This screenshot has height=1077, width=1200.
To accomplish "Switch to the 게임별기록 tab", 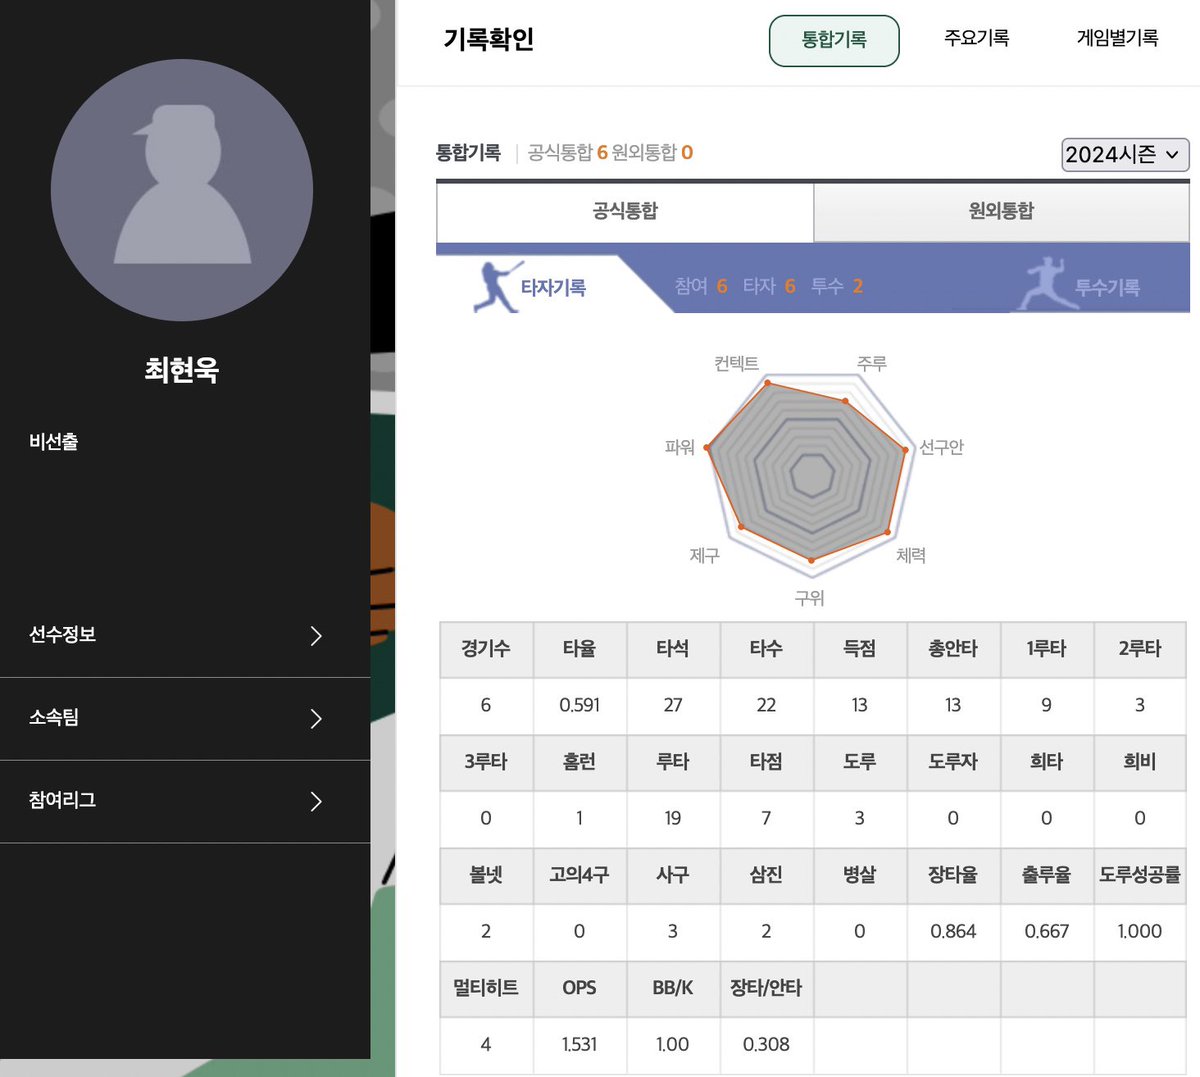I will point(1117,39).
